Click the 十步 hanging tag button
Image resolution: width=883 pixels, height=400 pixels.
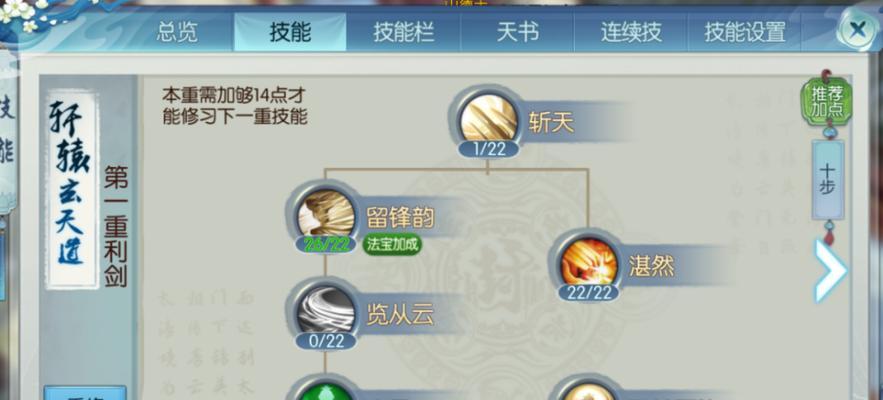pos(827,180)
